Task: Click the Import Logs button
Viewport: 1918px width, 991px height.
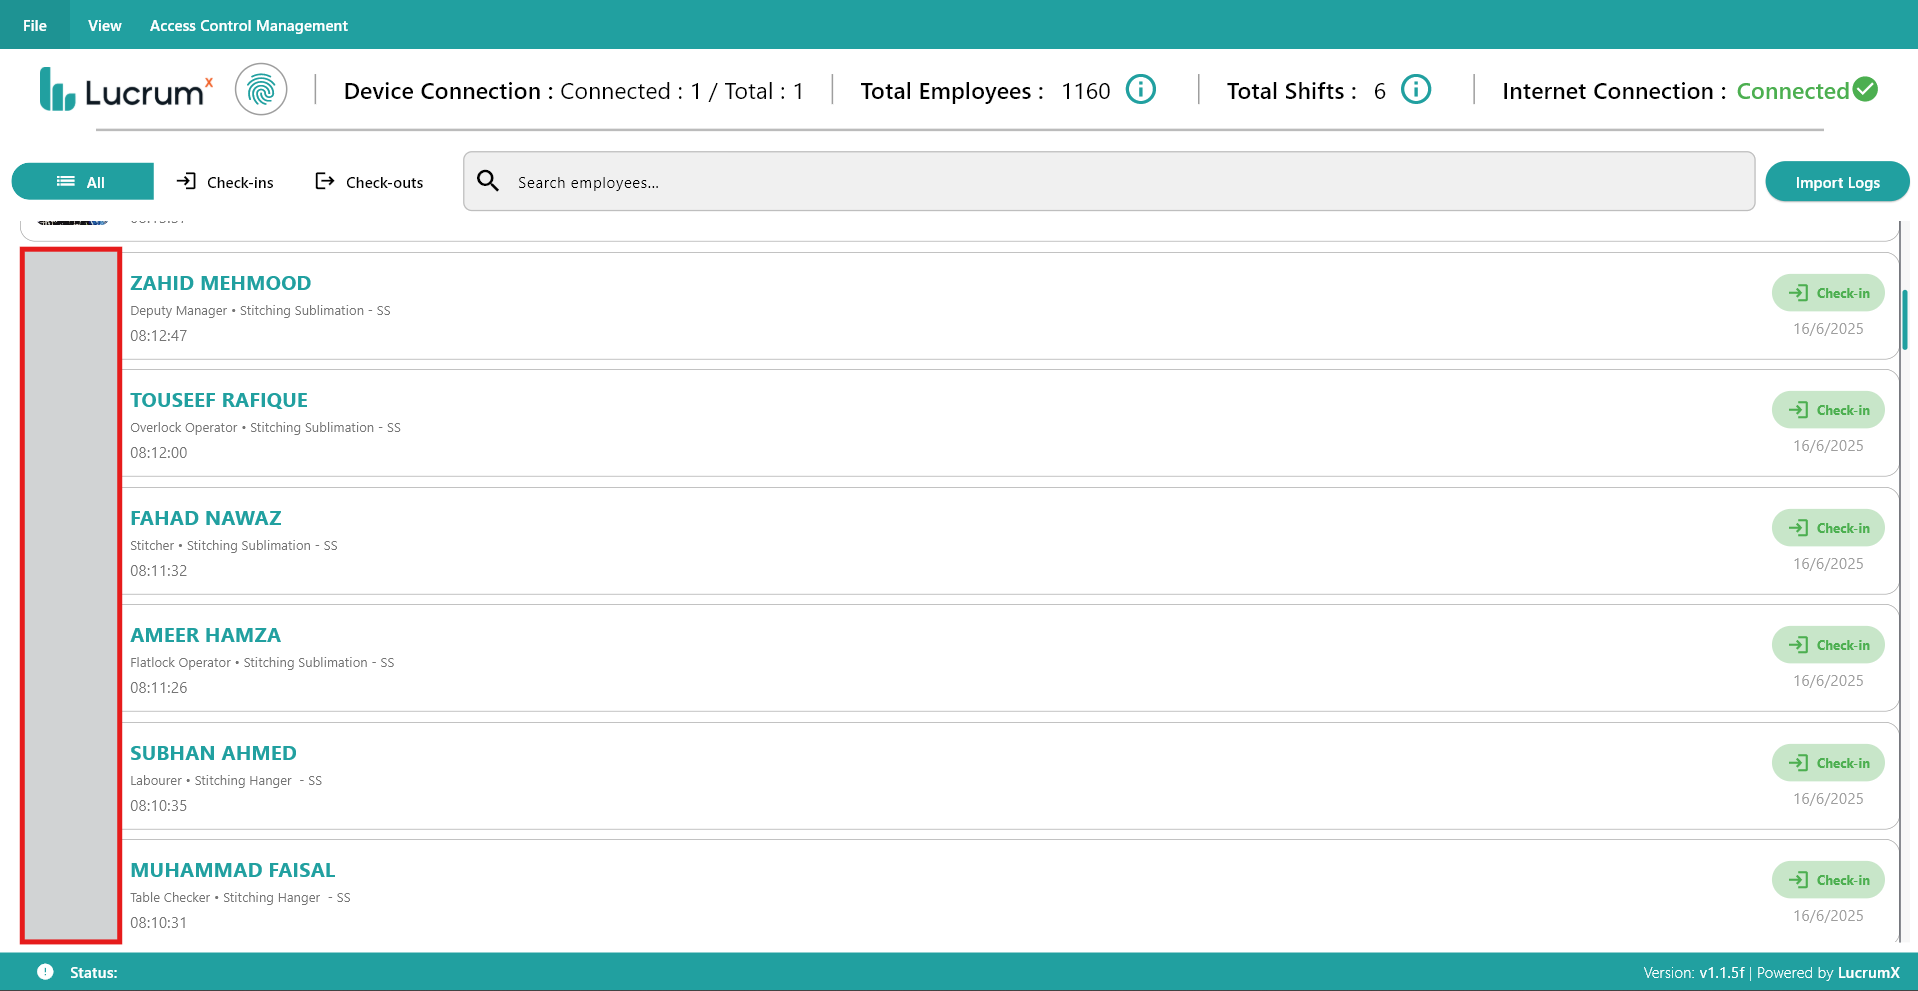Action: (x=1837, y=181)
